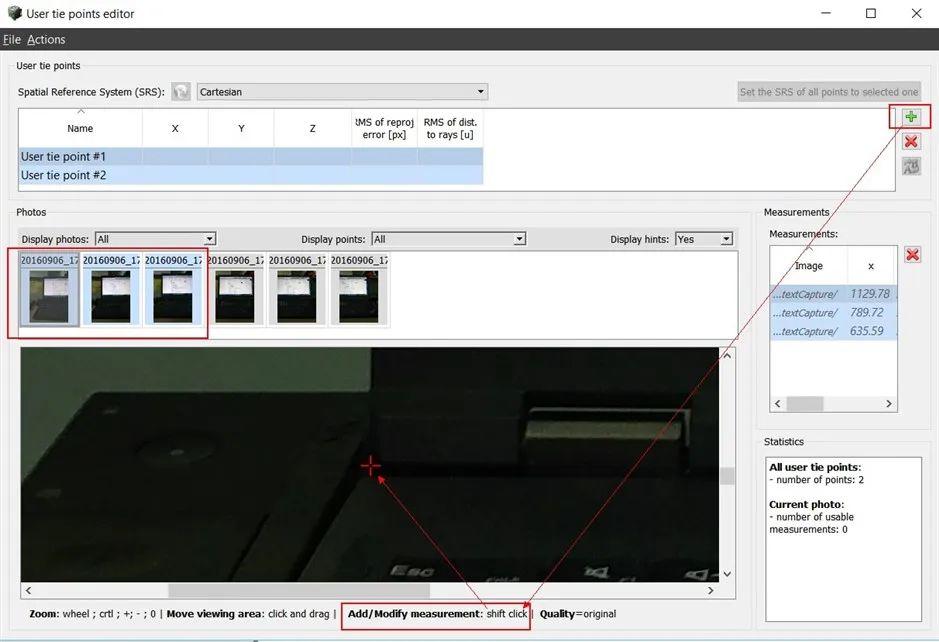Select the first 20160906 photo thumbnail

pos(48,293)
